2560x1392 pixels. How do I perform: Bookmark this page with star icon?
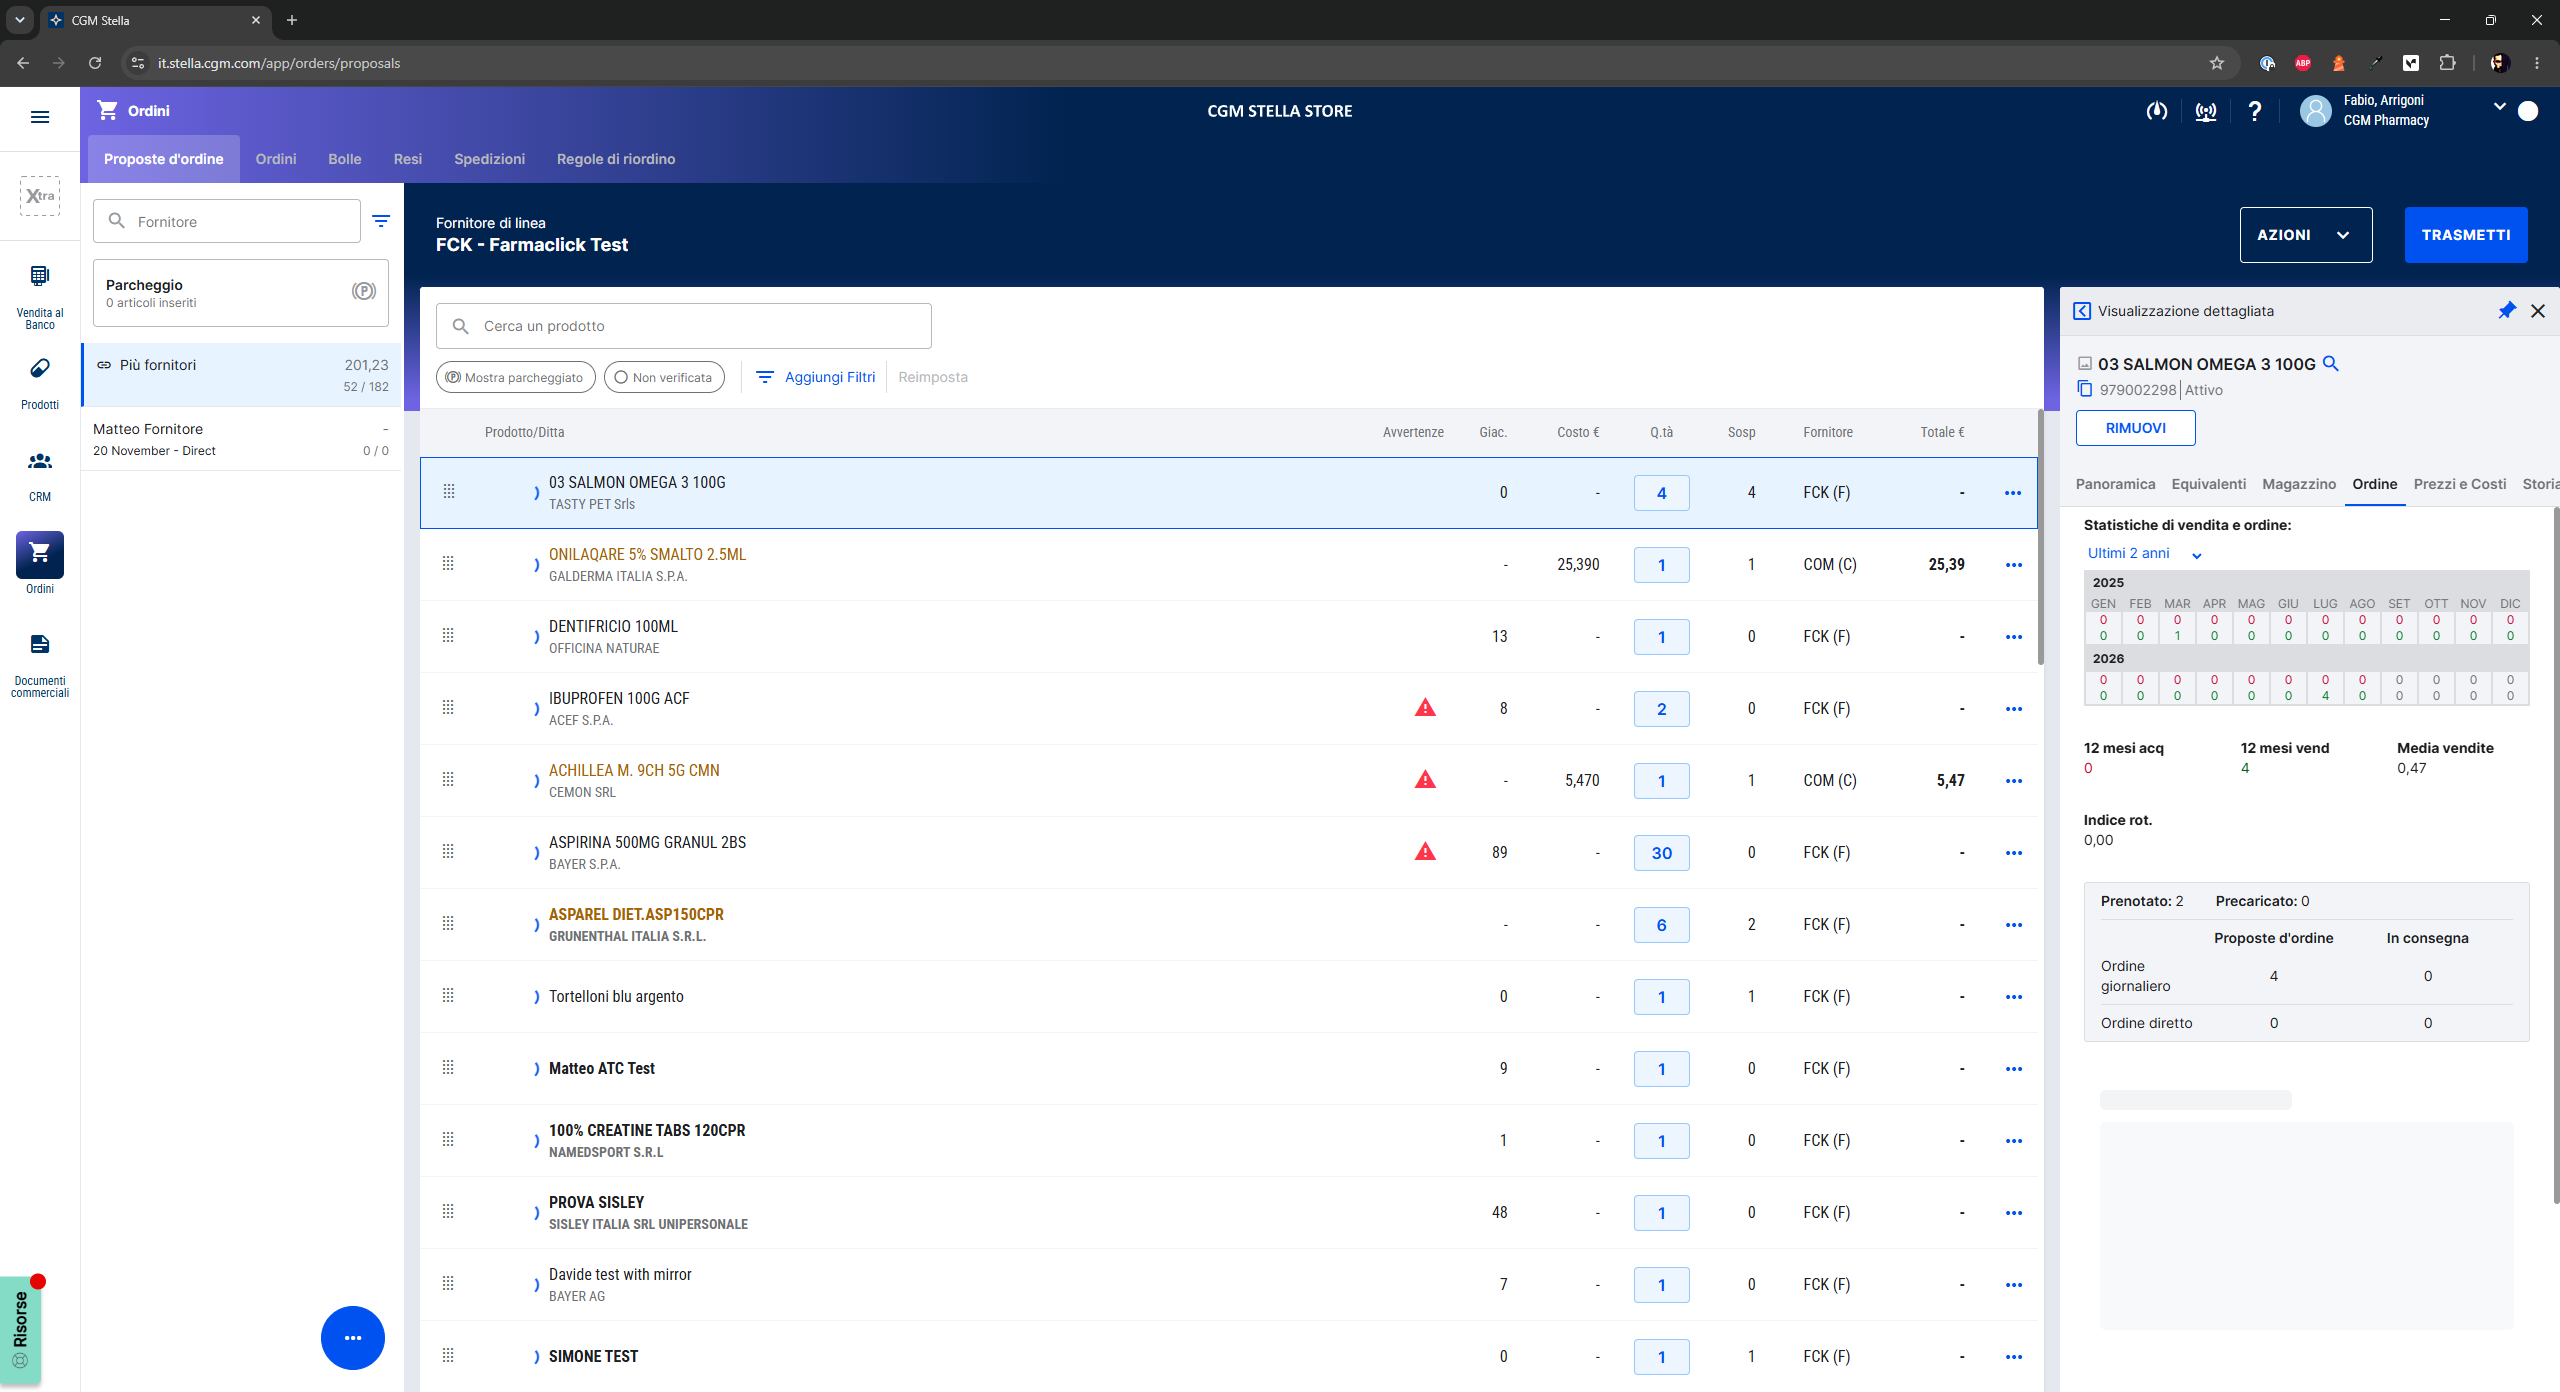(x=2217, y=63)
